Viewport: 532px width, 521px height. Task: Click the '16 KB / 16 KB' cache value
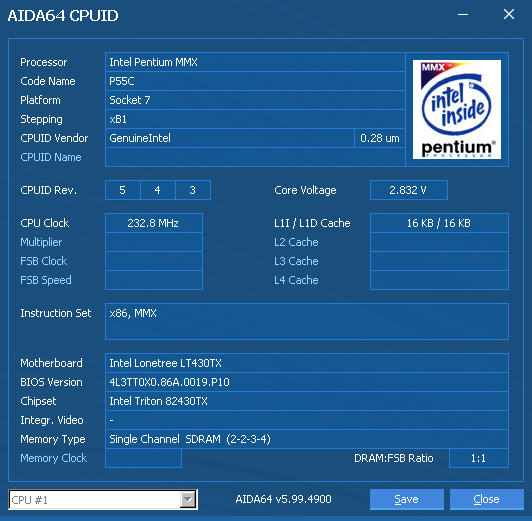439,223
